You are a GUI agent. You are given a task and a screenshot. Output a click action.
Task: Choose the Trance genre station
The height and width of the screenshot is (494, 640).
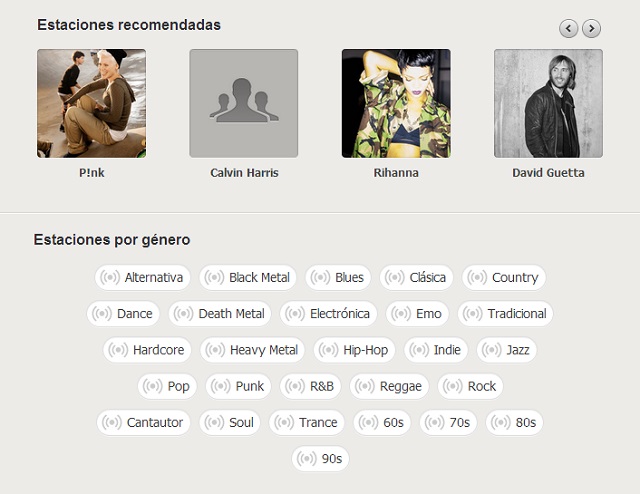tap(307, 422)
